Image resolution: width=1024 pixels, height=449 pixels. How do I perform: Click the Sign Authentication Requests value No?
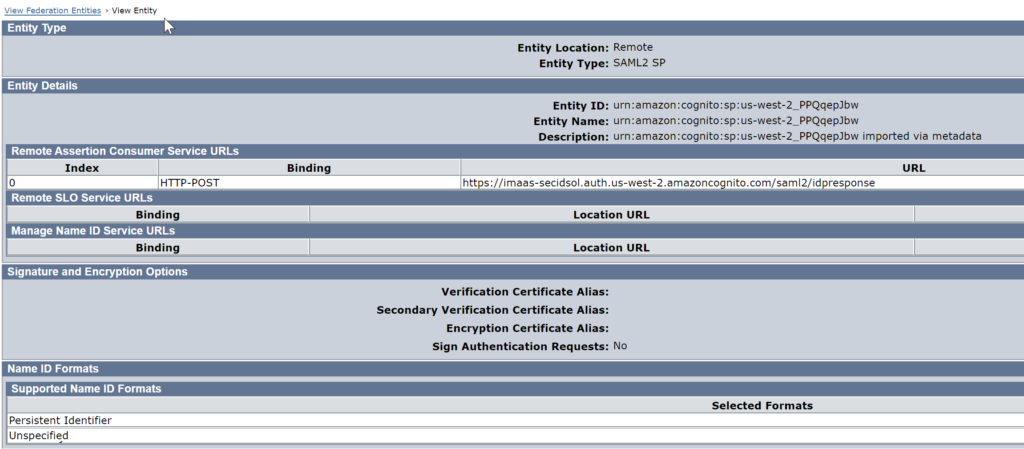pyautogui.click(x=620, y=346)
